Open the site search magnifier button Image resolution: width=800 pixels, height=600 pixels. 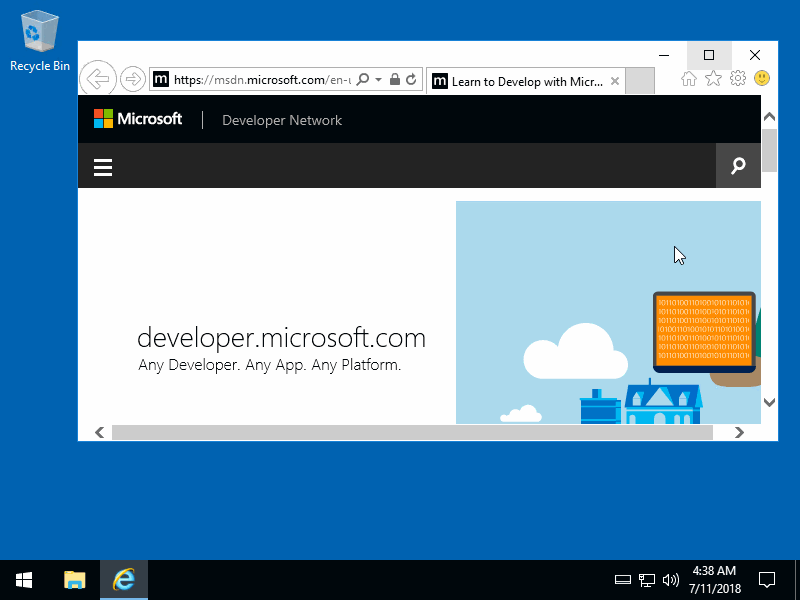coord(738,165)
